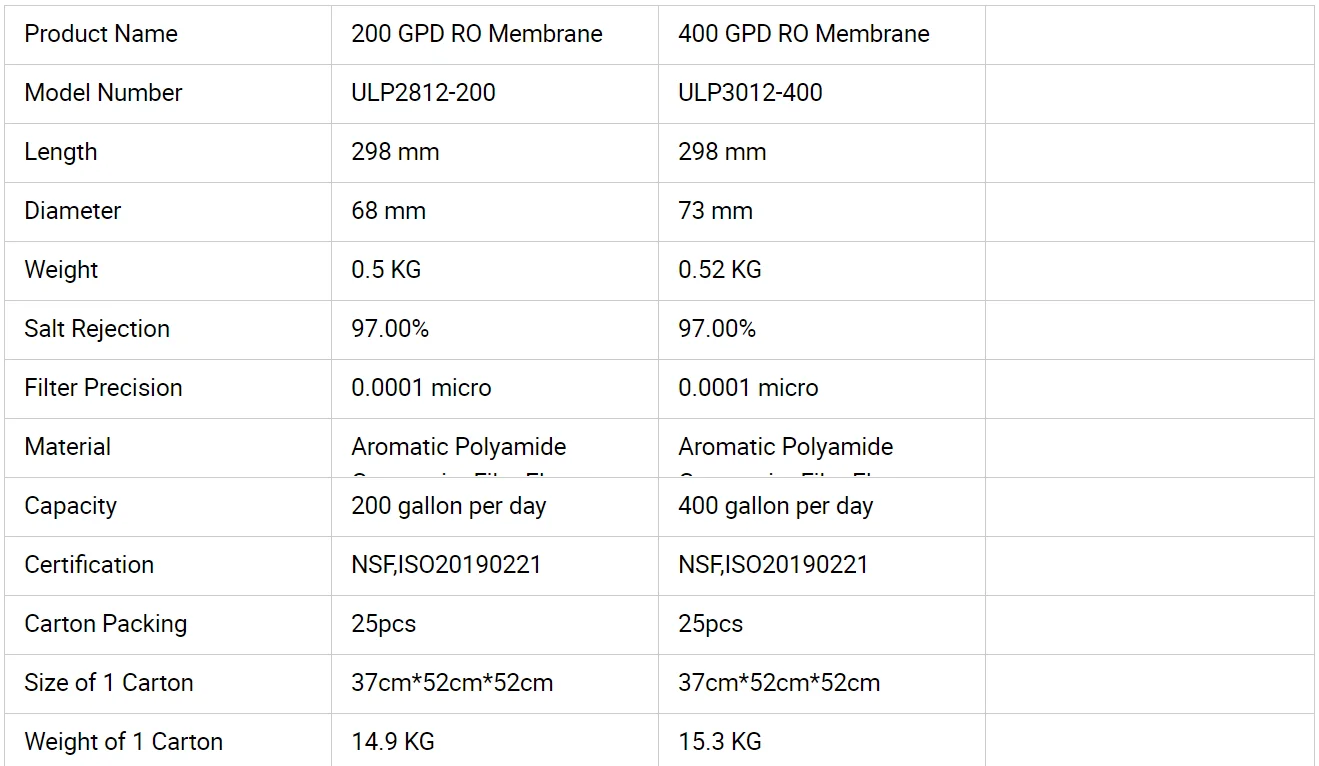
Task: Click the 73 mm diameter value
Action: click(715, 211)
